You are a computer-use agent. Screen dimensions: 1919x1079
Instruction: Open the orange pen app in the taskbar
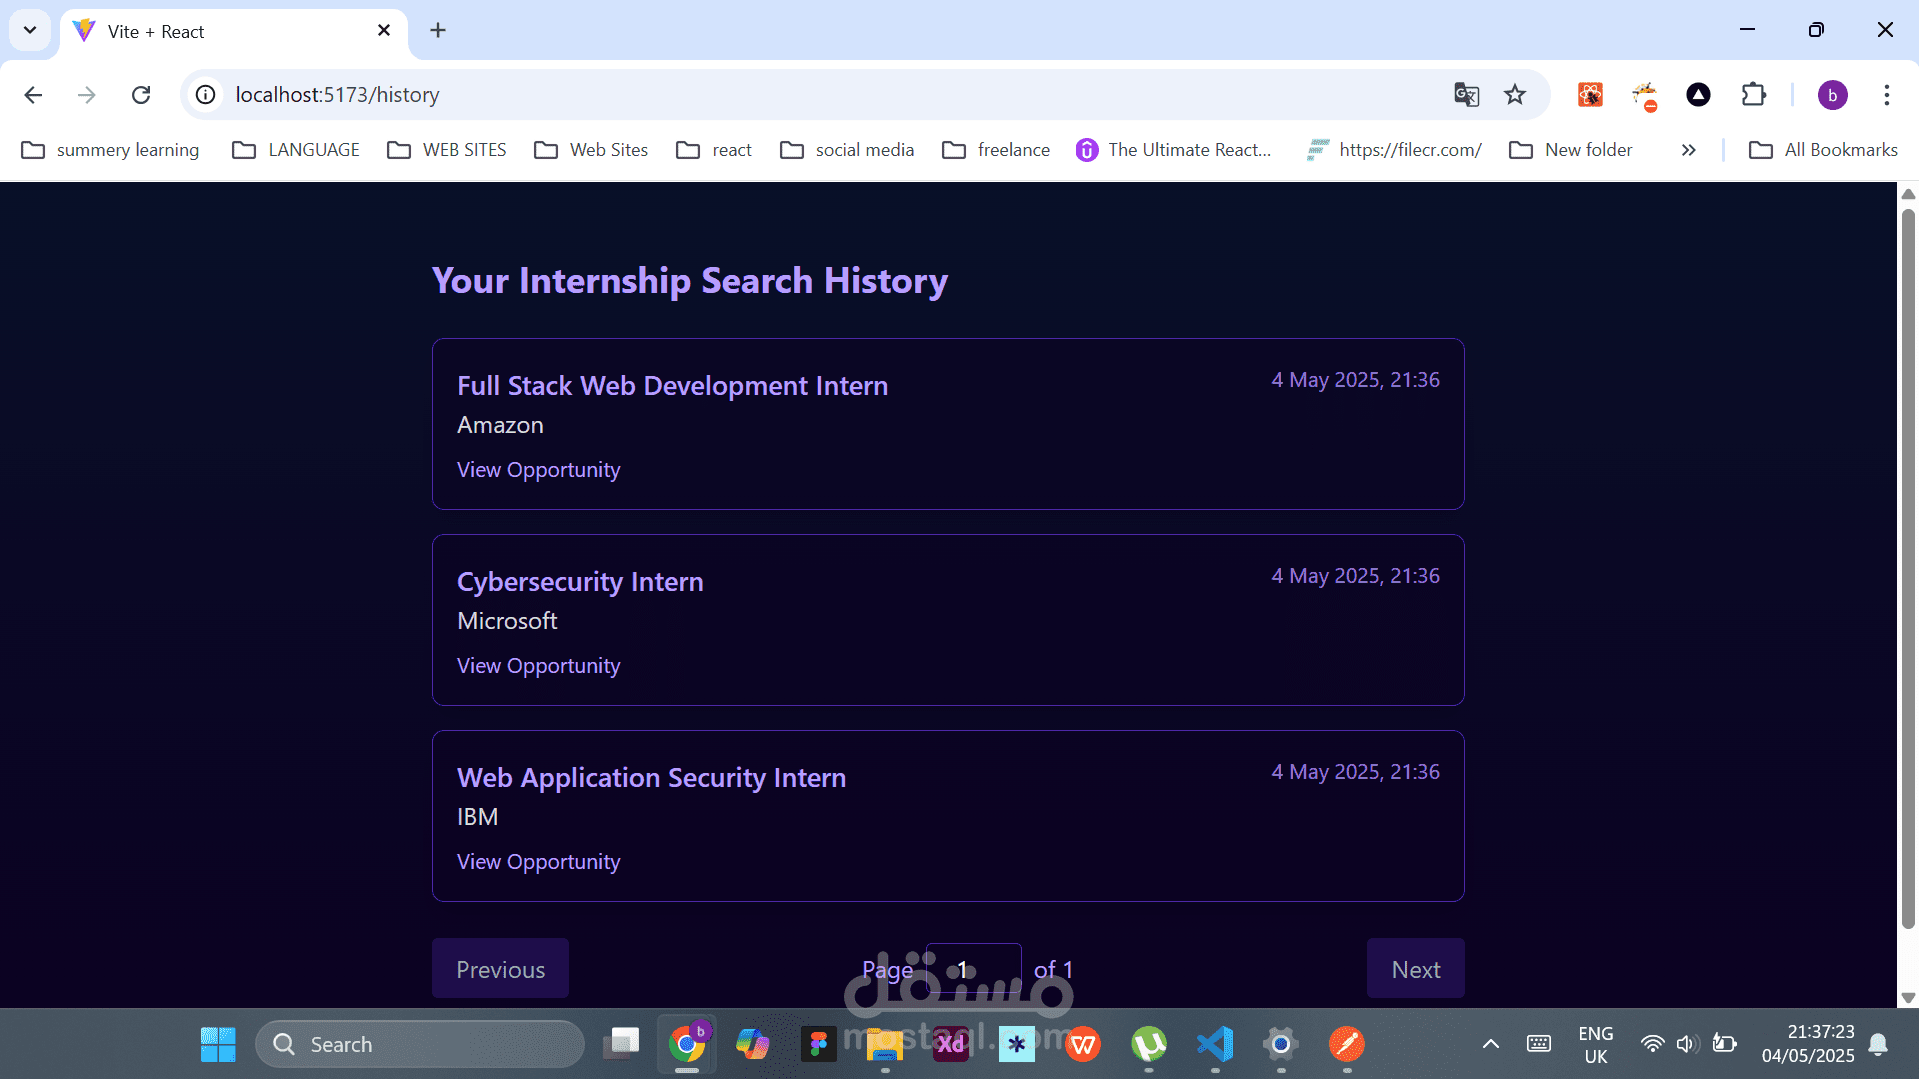pos(1347,1044)
